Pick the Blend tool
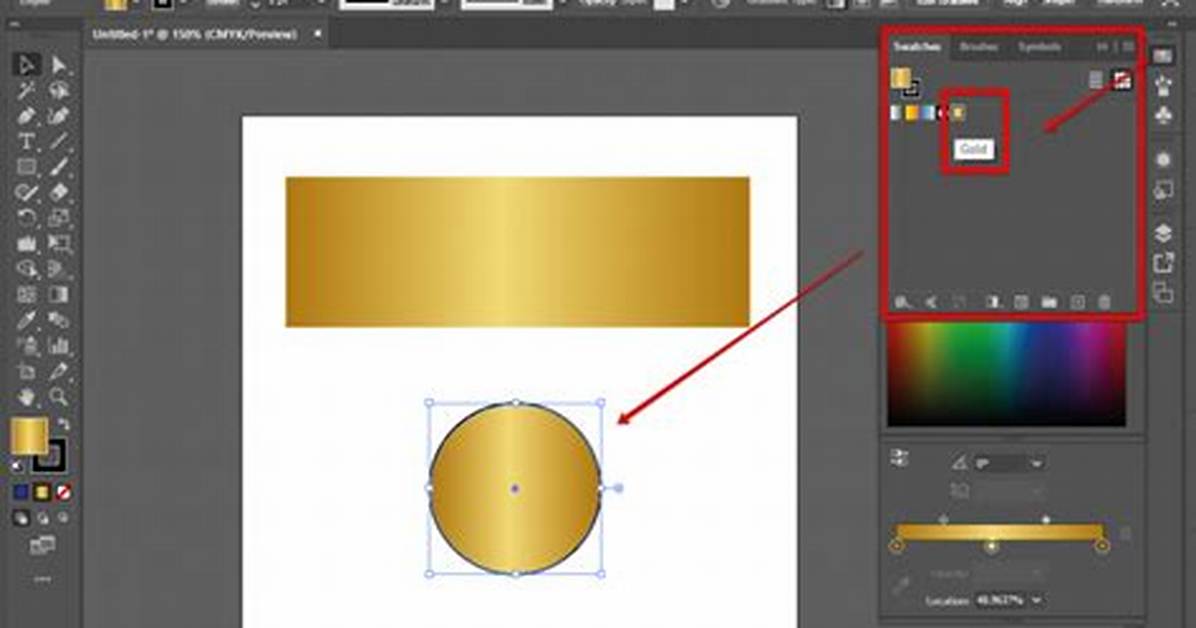This screenshot has width=1196, height=628. (59, 320)
